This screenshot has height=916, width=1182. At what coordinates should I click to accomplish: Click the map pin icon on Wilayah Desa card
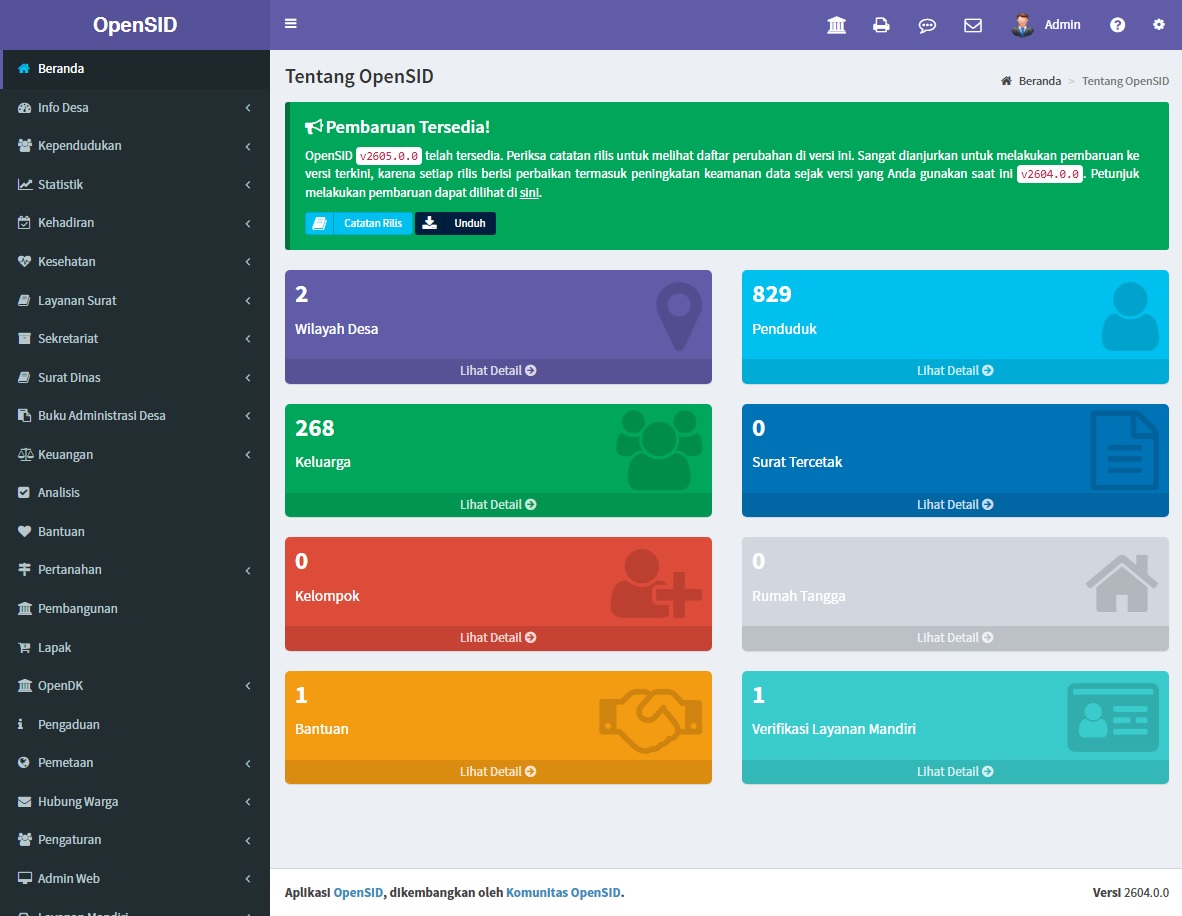point(679,316)
